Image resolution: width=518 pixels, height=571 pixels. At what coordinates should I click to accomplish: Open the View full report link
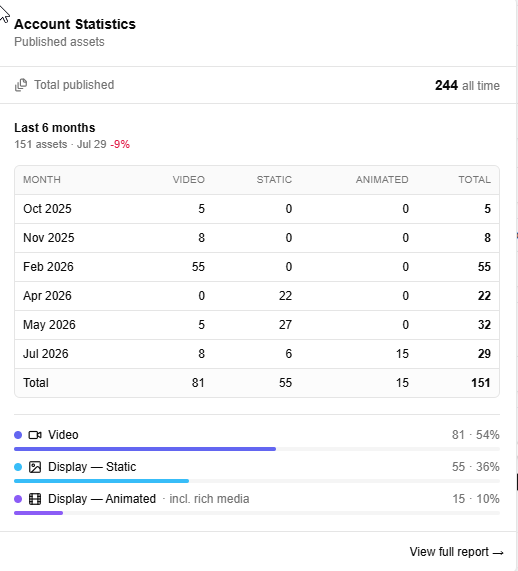click(x=456, y=552)
